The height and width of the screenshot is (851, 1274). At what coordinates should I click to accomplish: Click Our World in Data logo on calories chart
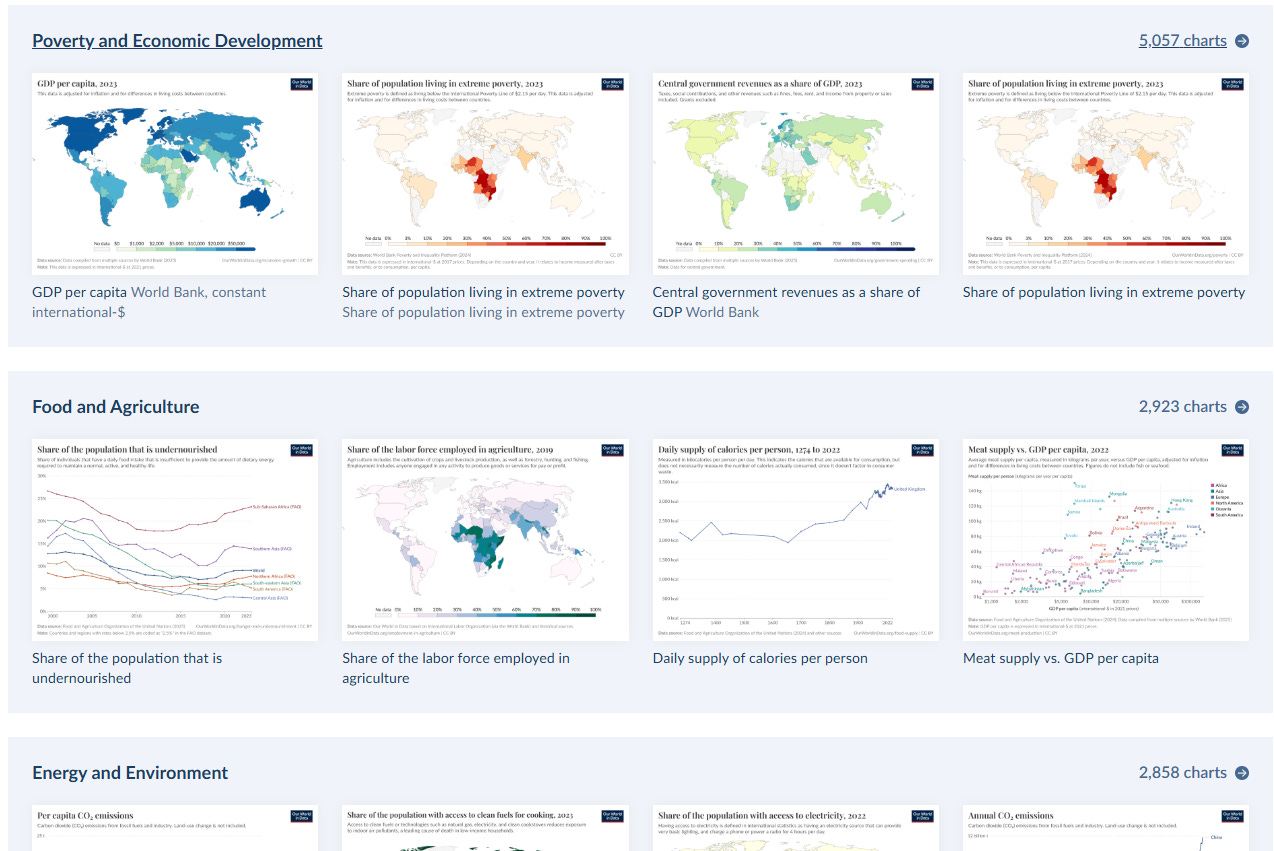point(923,450)
